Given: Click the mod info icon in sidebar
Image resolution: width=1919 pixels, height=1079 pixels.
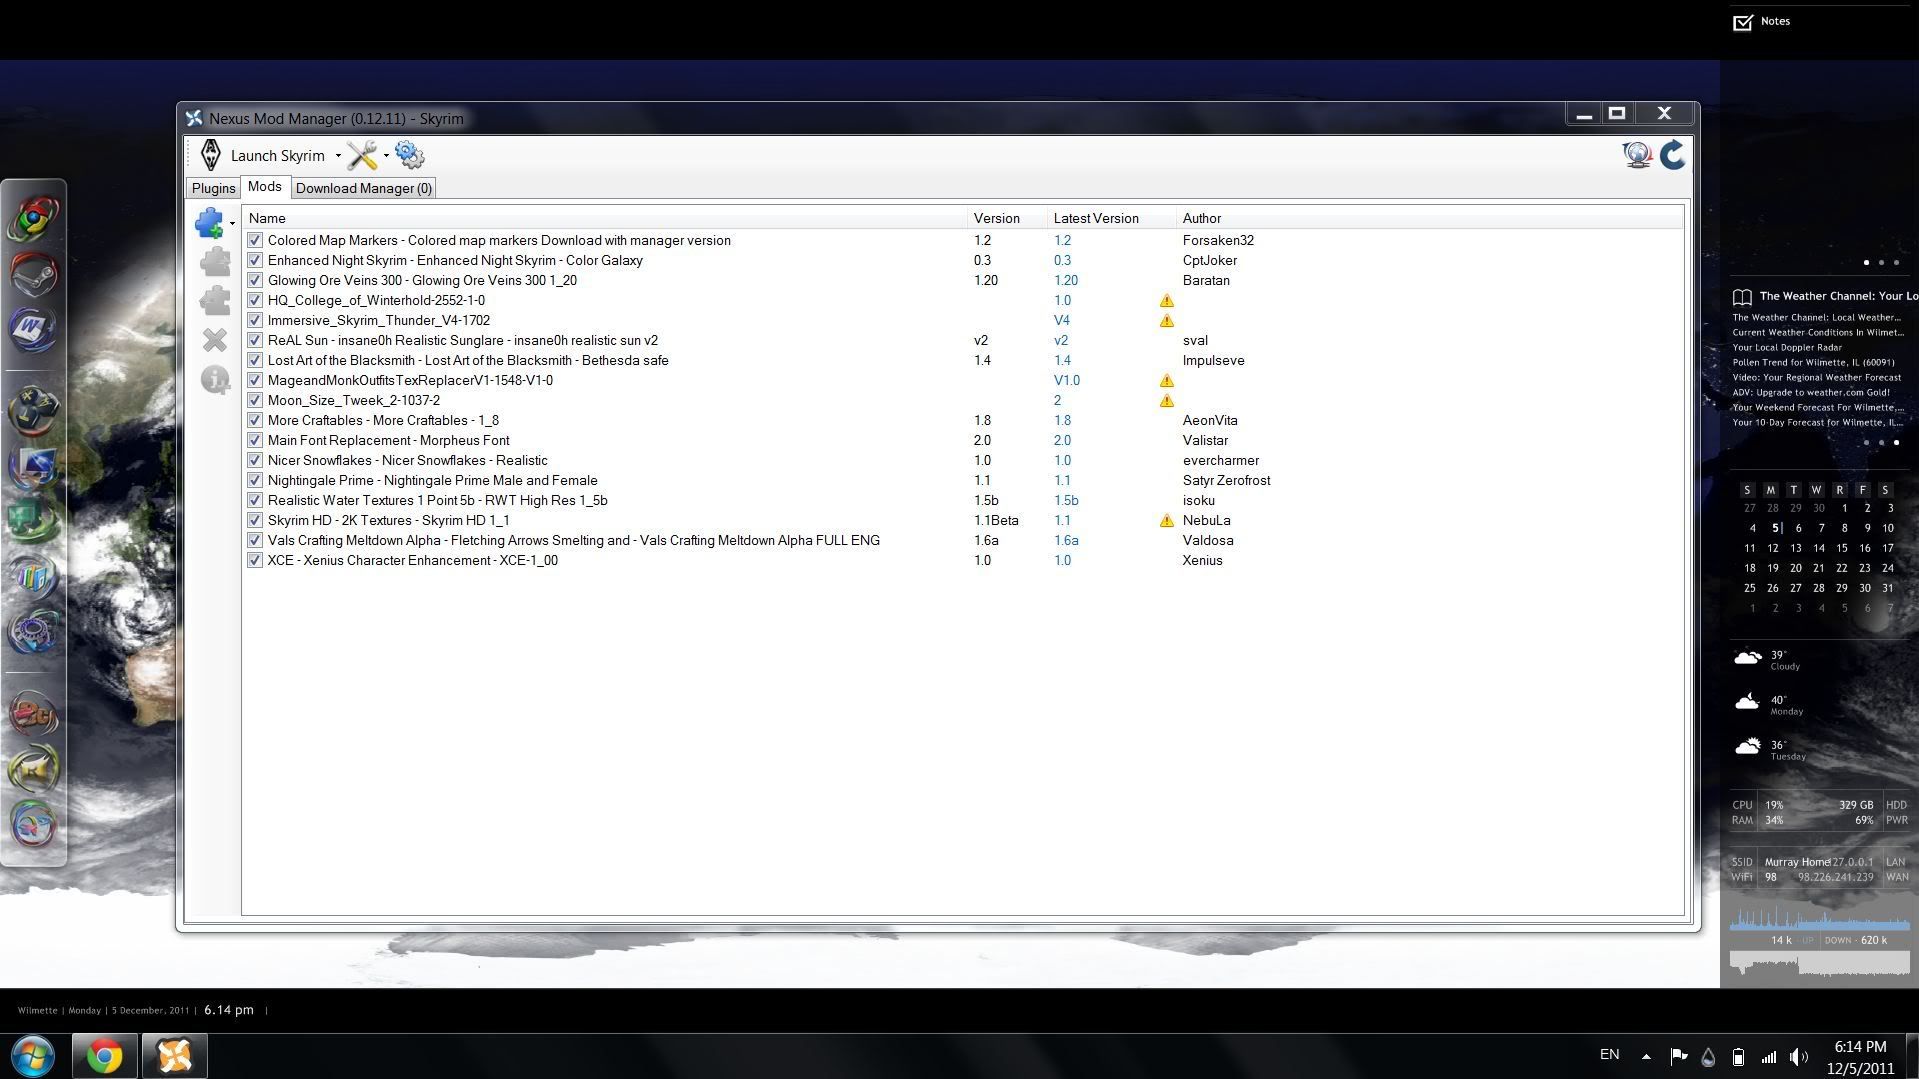Looking at the screenshot, I should pyautogui.click(x=214, y=380).
